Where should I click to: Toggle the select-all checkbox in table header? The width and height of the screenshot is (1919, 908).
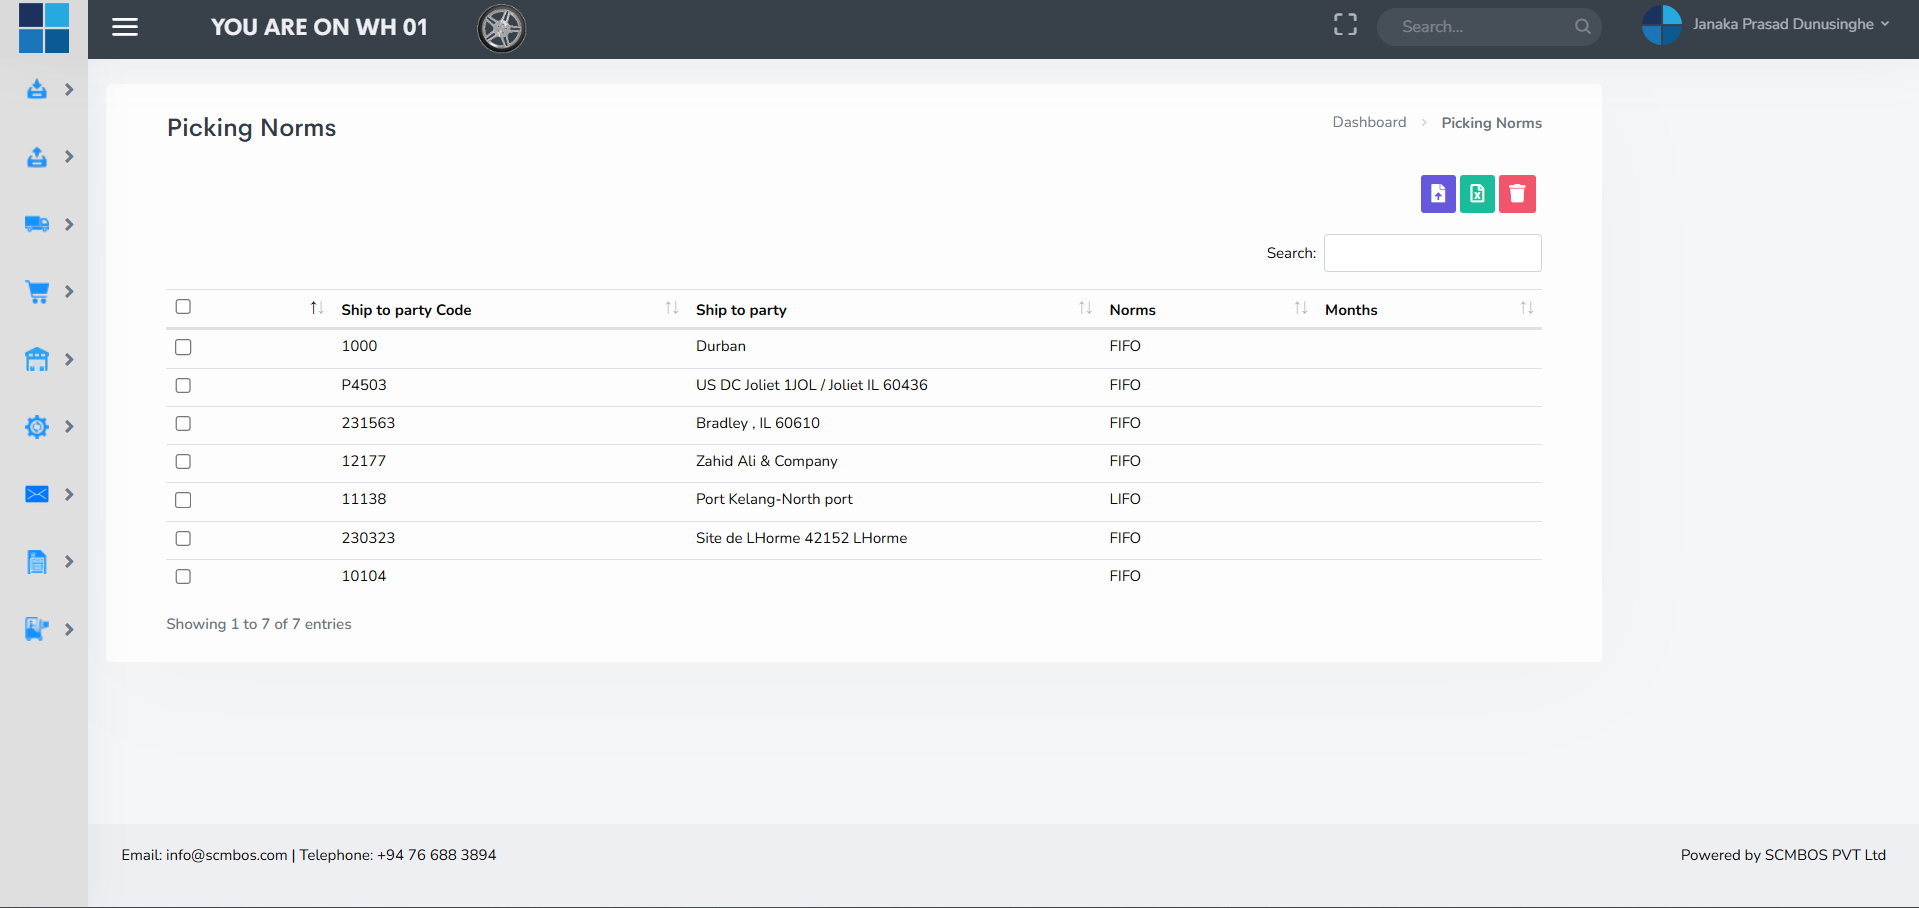pyautogui.click(x=183, y=307)
